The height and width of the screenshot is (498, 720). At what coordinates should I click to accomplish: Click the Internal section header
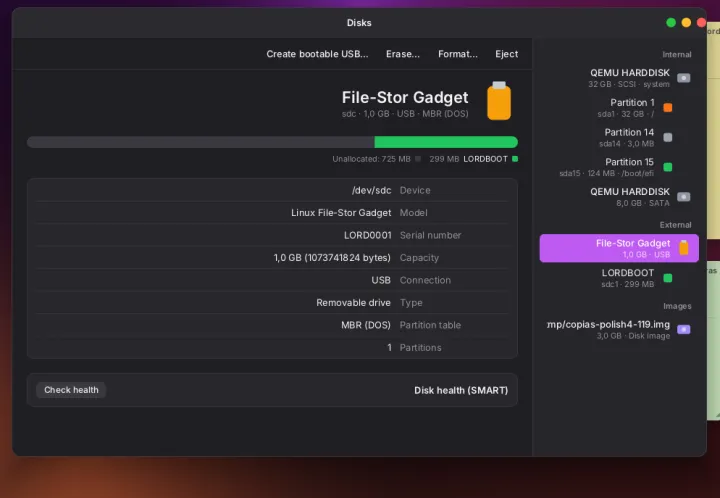click(x=677, y=54)
